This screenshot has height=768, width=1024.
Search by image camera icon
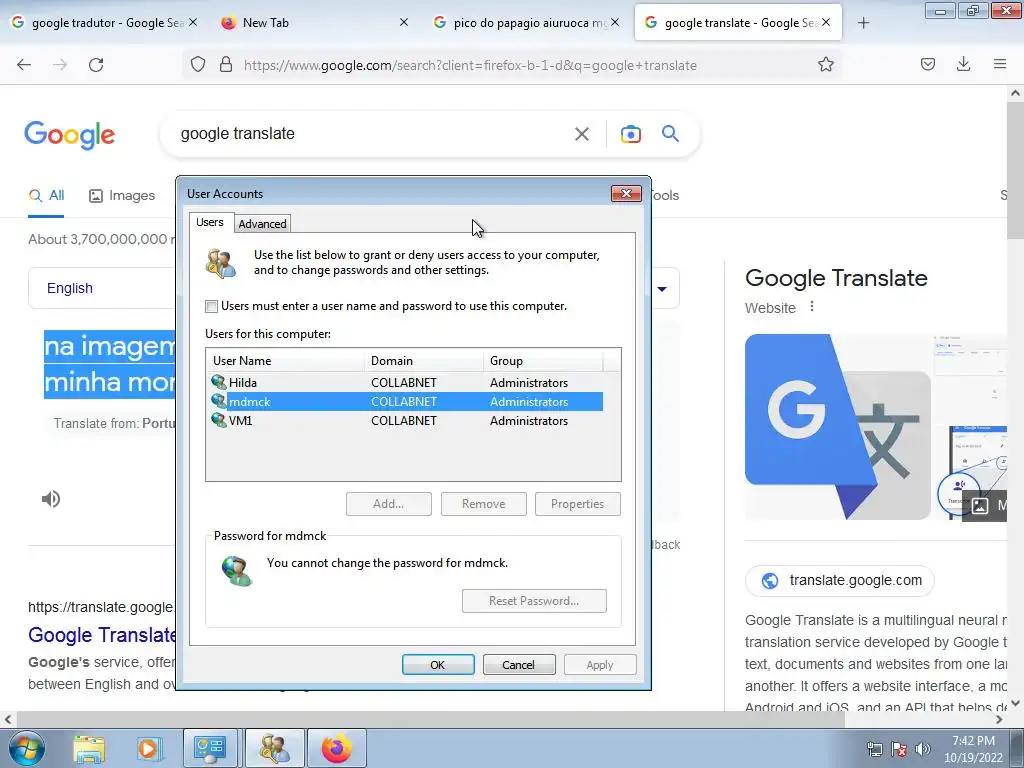tap(630, 134)
